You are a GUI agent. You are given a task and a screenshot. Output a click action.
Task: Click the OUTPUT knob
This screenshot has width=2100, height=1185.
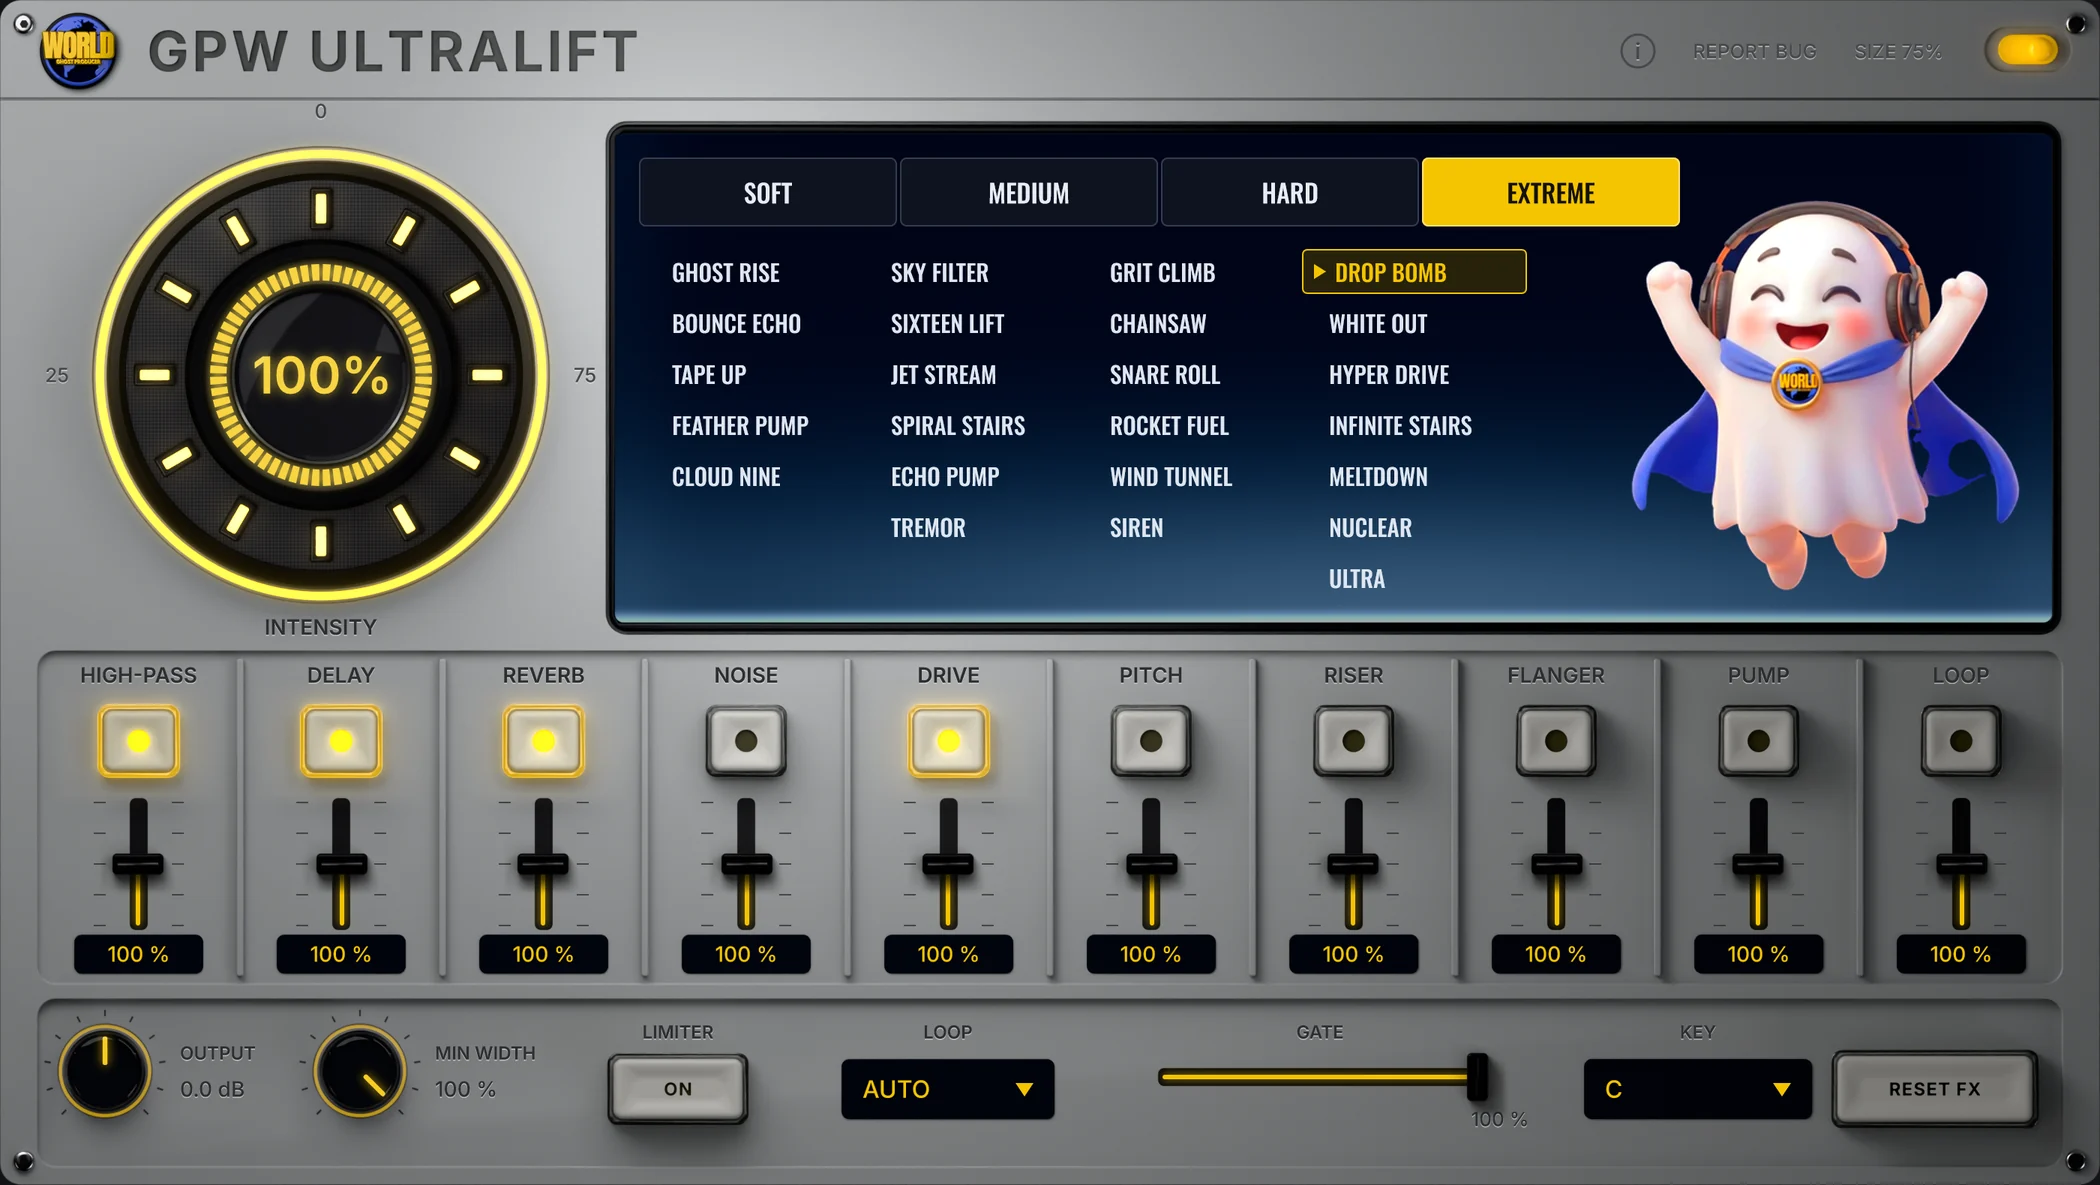point(104,1071)
